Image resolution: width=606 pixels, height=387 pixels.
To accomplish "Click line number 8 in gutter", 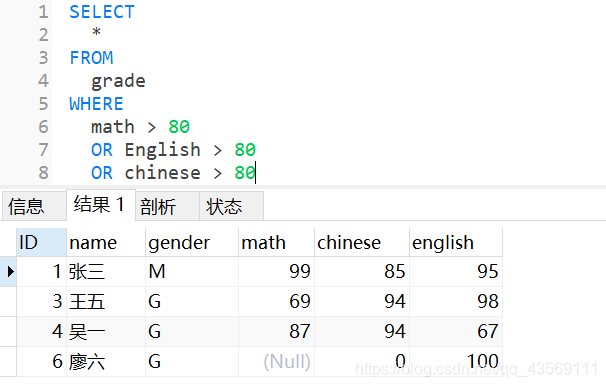I will click(43, 173).
